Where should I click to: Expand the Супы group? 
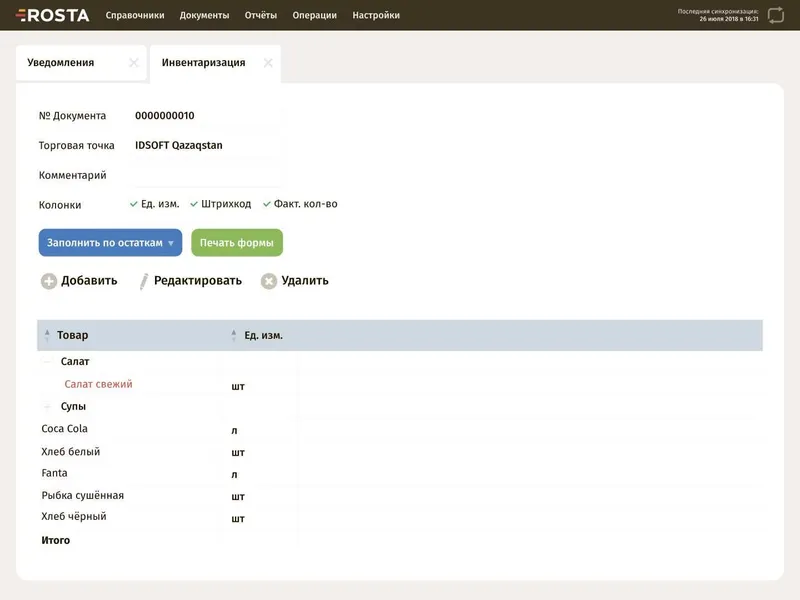(47, 406)
